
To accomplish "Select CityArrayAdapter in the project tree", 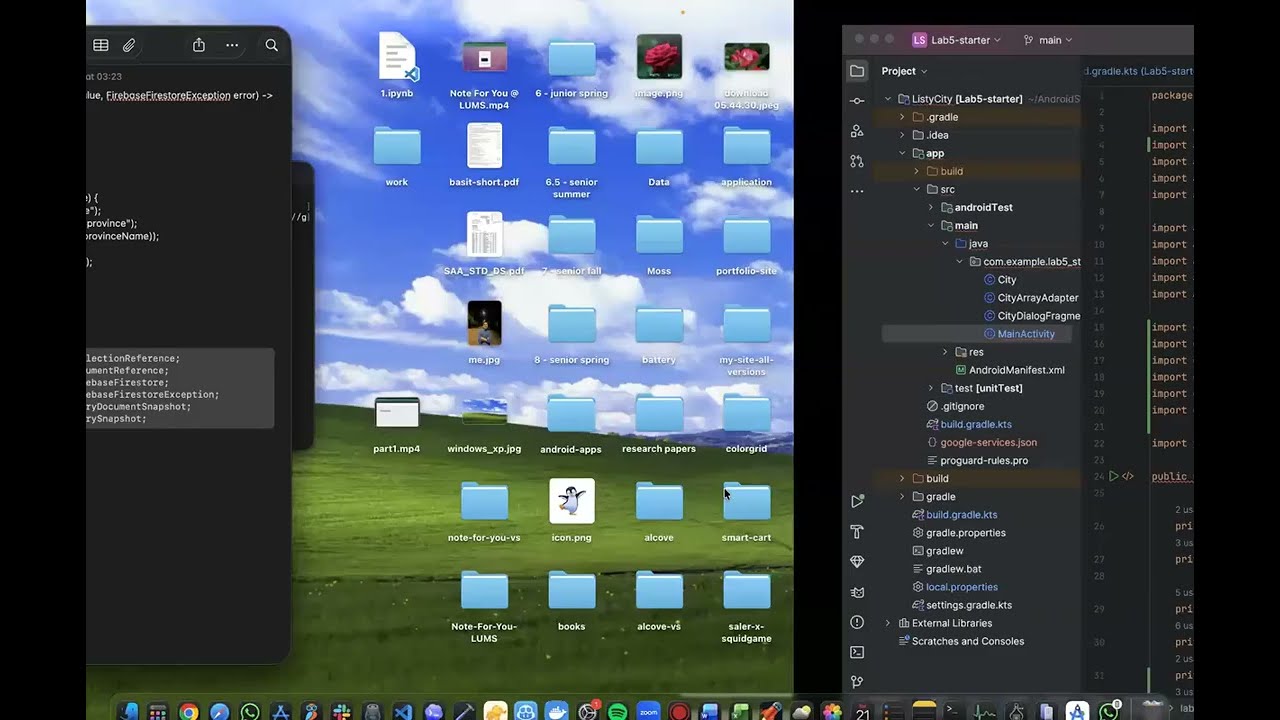I will point(1031,297).
